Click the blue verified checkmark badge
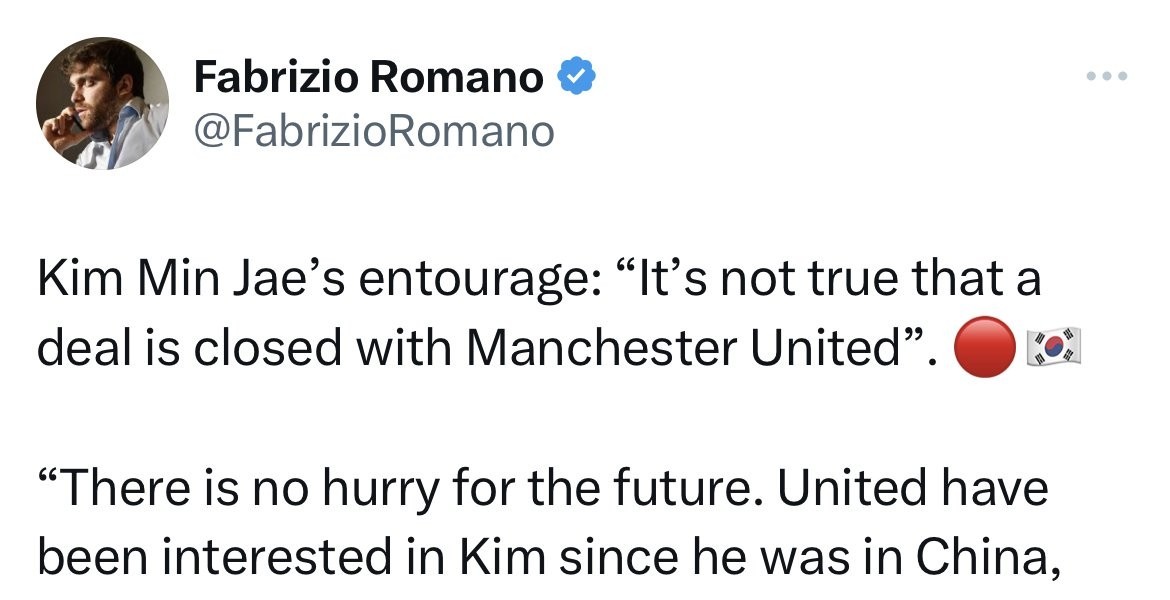This screenshot has height=600, width=1170. click(x=576, y=76)
